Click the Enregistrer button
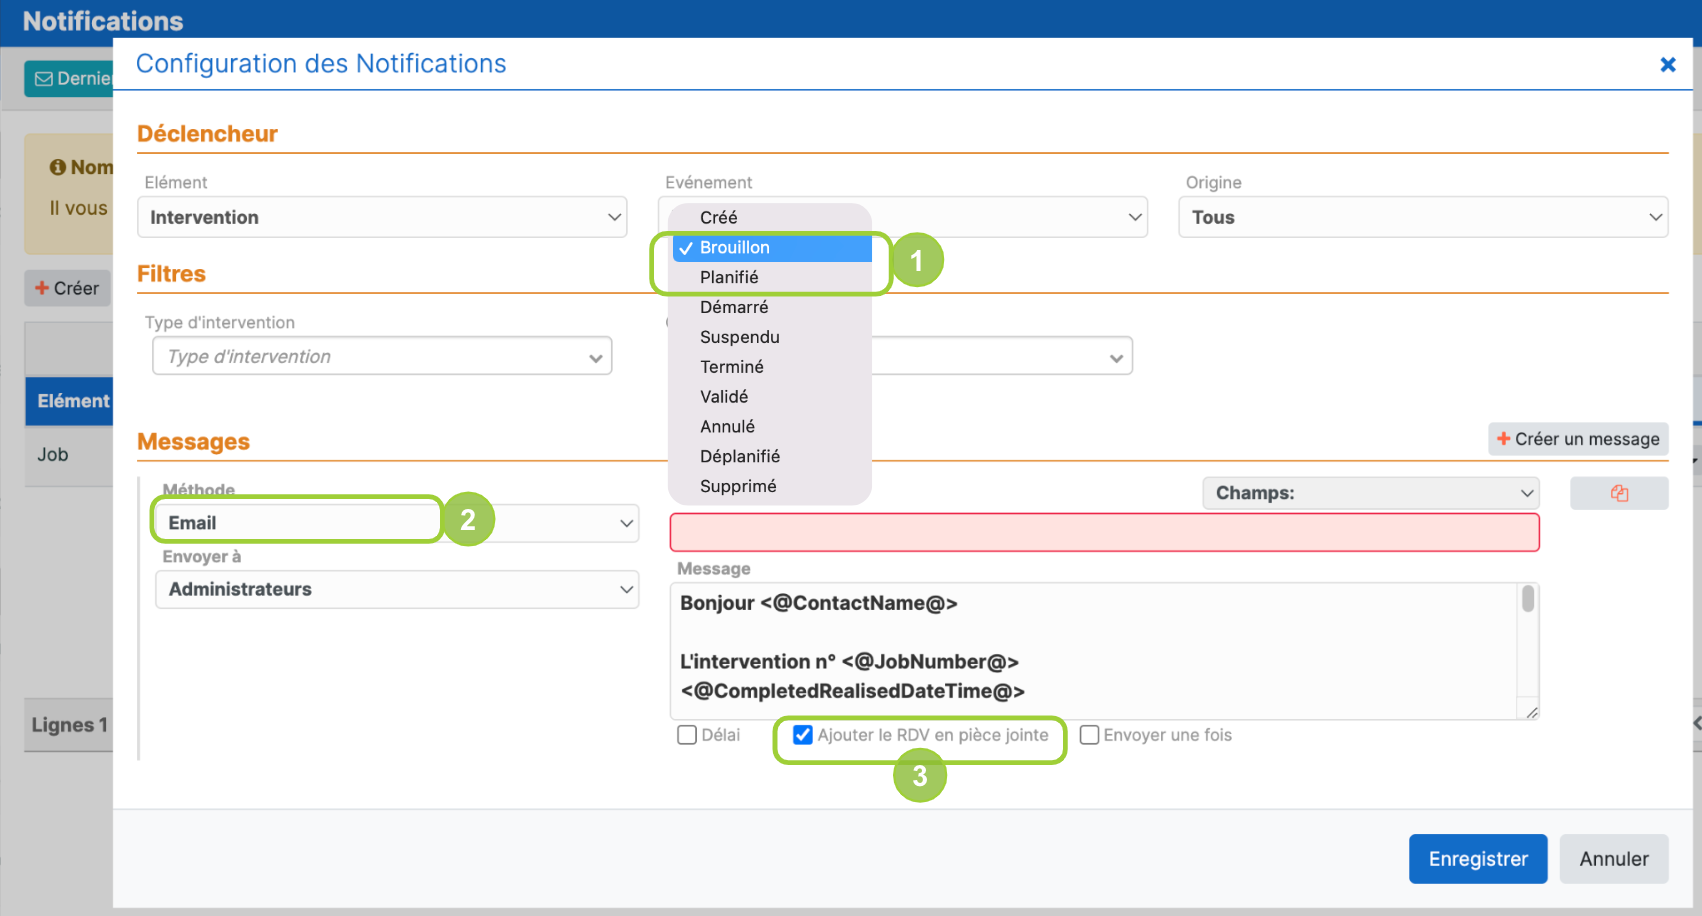Screen dimensions: 1702x916 point(1478,859)
